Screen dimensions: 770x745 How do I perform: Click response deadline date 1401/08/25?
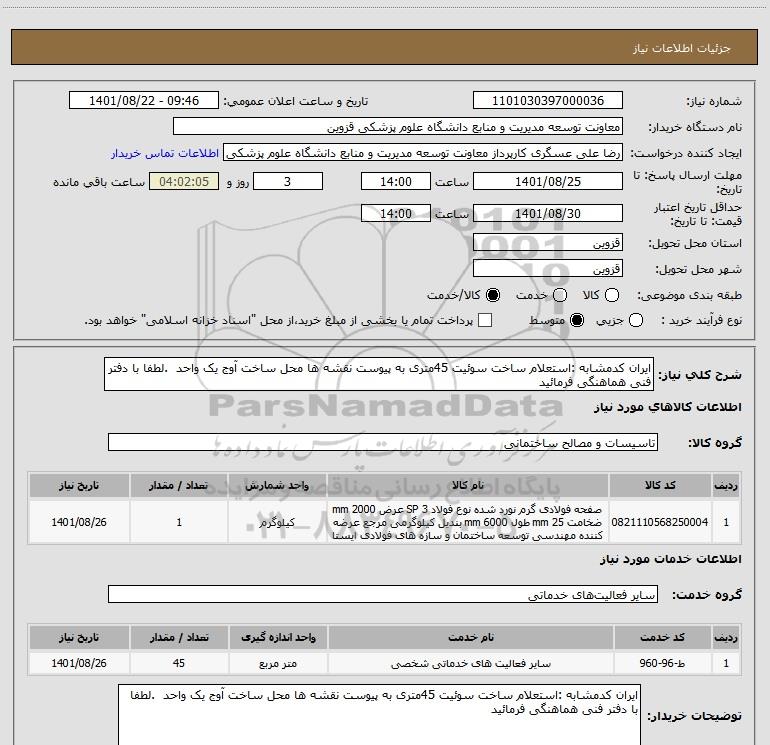pyautogui.click(x=548, y=181)
